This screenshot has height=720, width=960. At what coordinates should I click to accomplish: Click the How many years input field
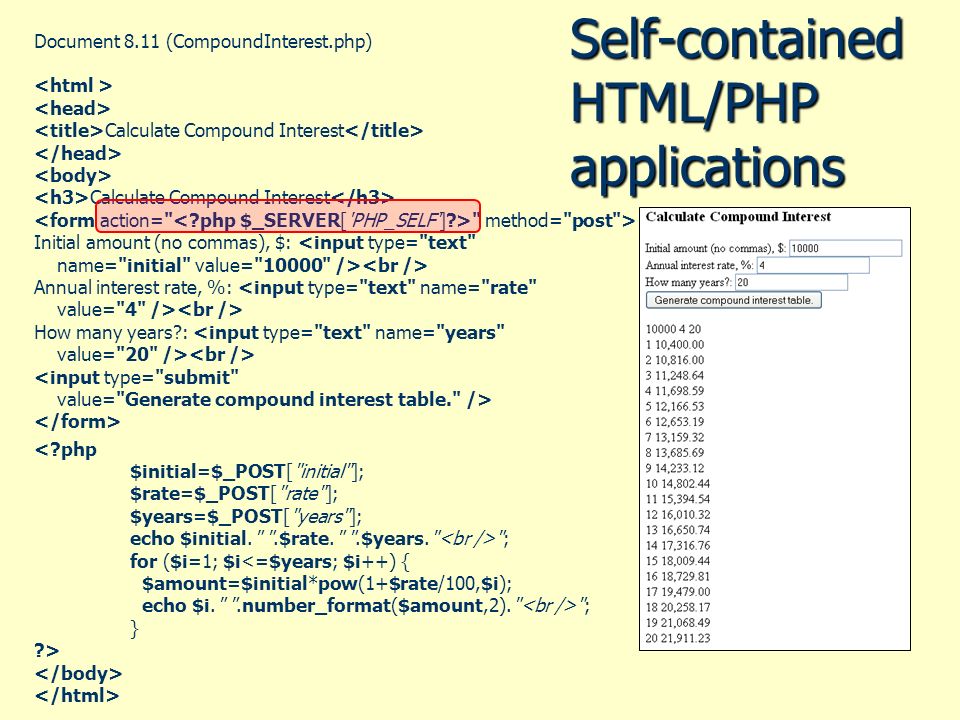point(791,282)
